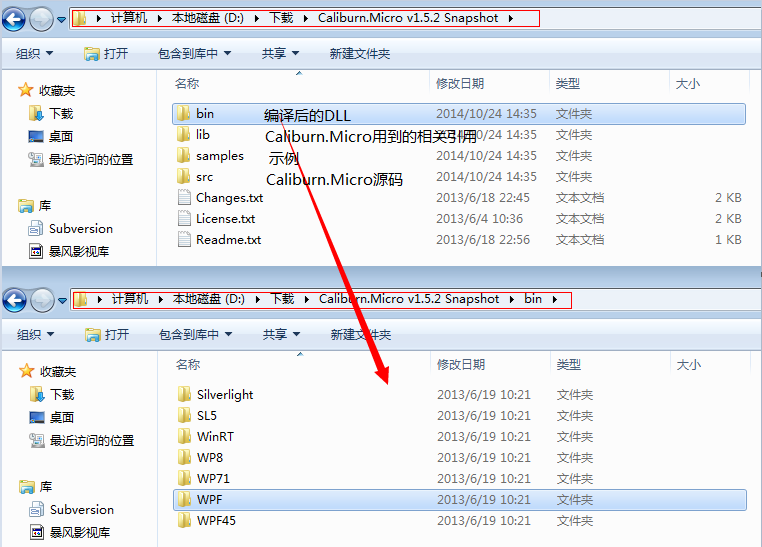
Task: Click 收藏夹 in the bottom window sidebar
Action: [58, 372]
